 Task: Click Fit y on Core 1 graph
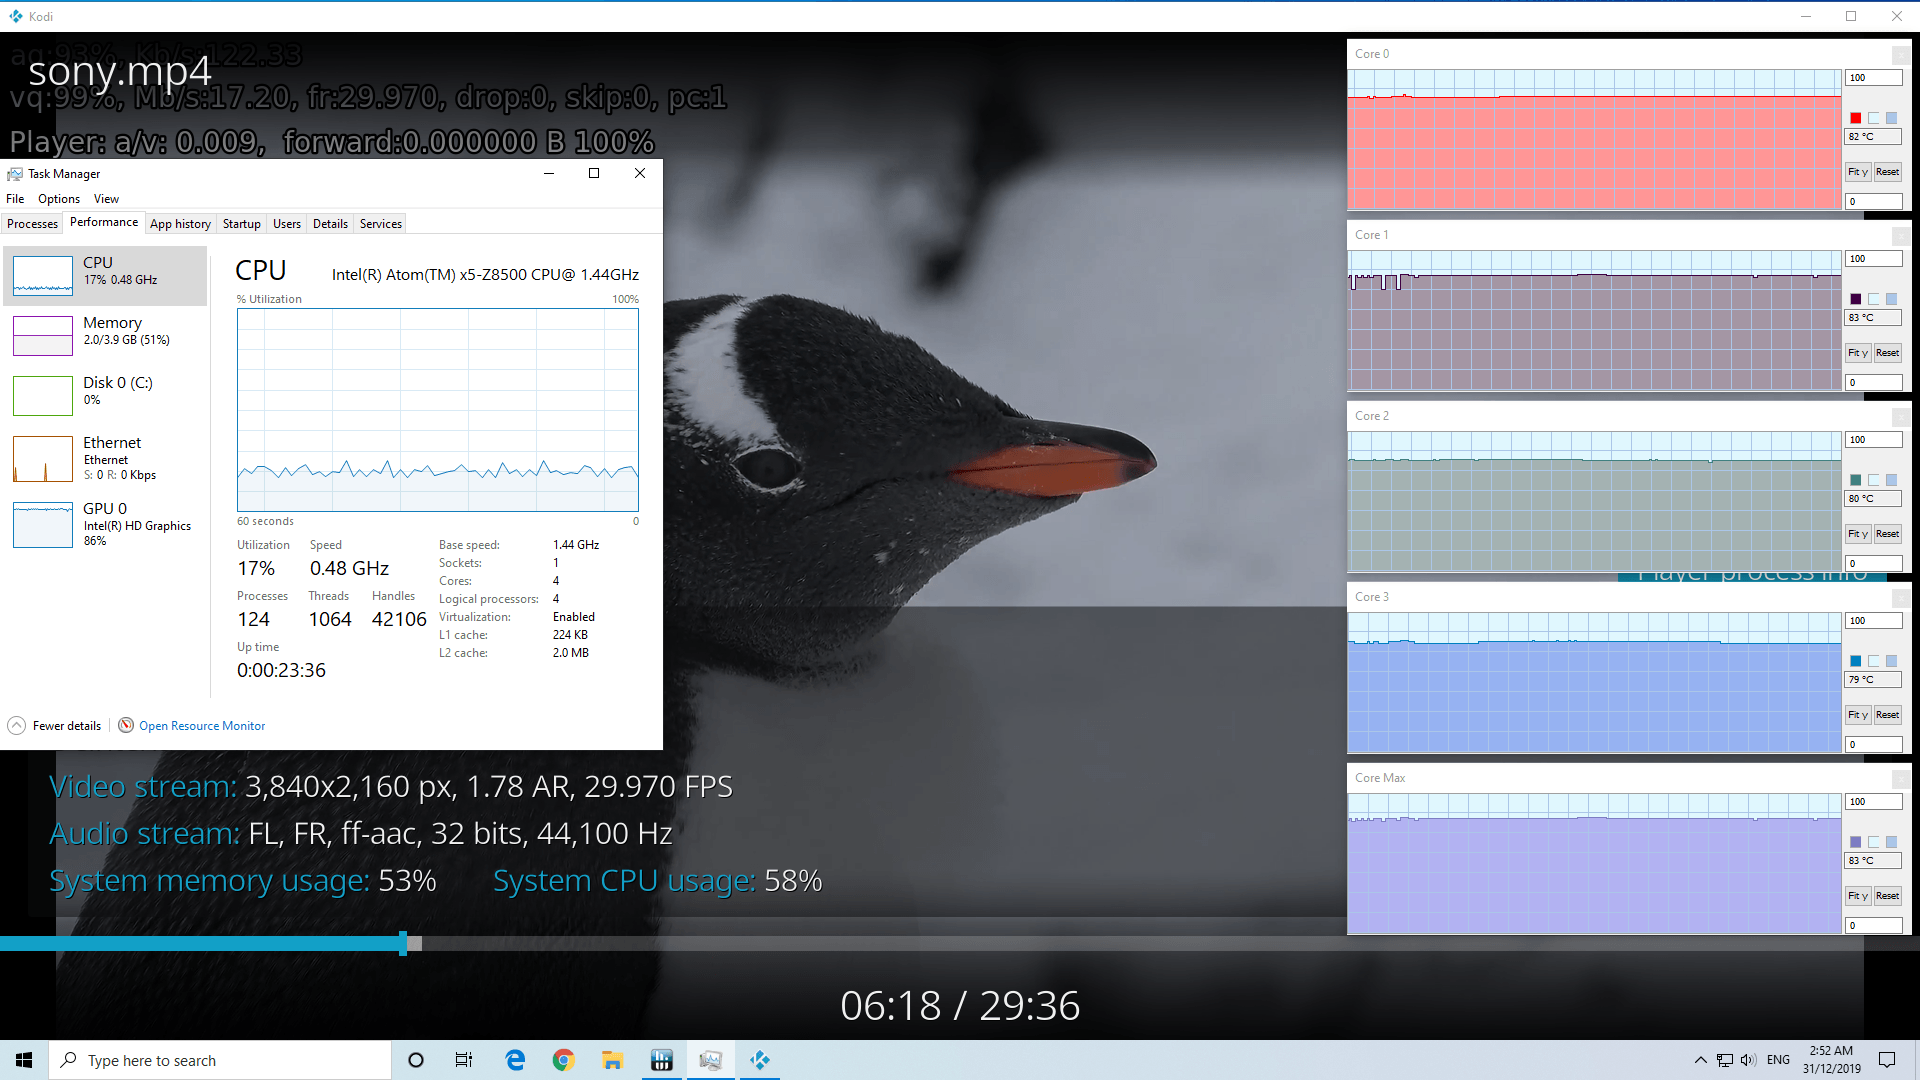click(1857, 353)
